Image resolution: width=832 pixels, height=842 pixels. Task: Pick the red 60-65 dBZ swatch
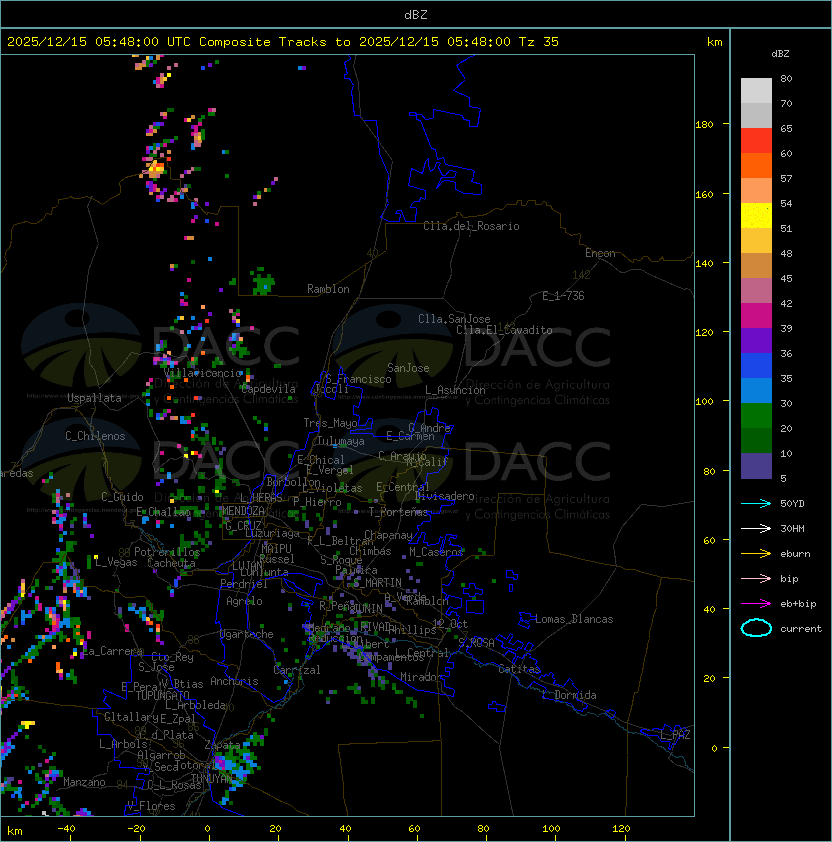pyautogui.click(x=756, y=141)
